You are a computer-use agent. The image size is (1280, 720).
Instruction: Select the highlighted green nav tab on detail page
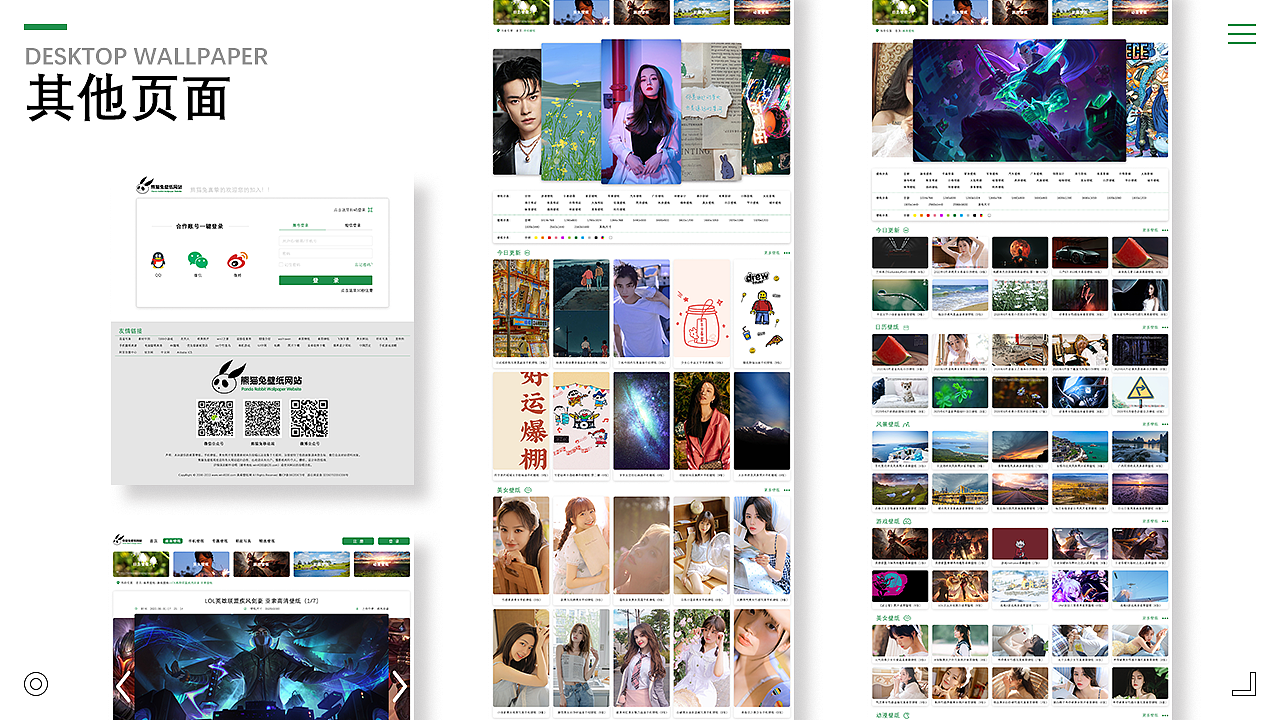pyautogui.click(x=173, y=540)
